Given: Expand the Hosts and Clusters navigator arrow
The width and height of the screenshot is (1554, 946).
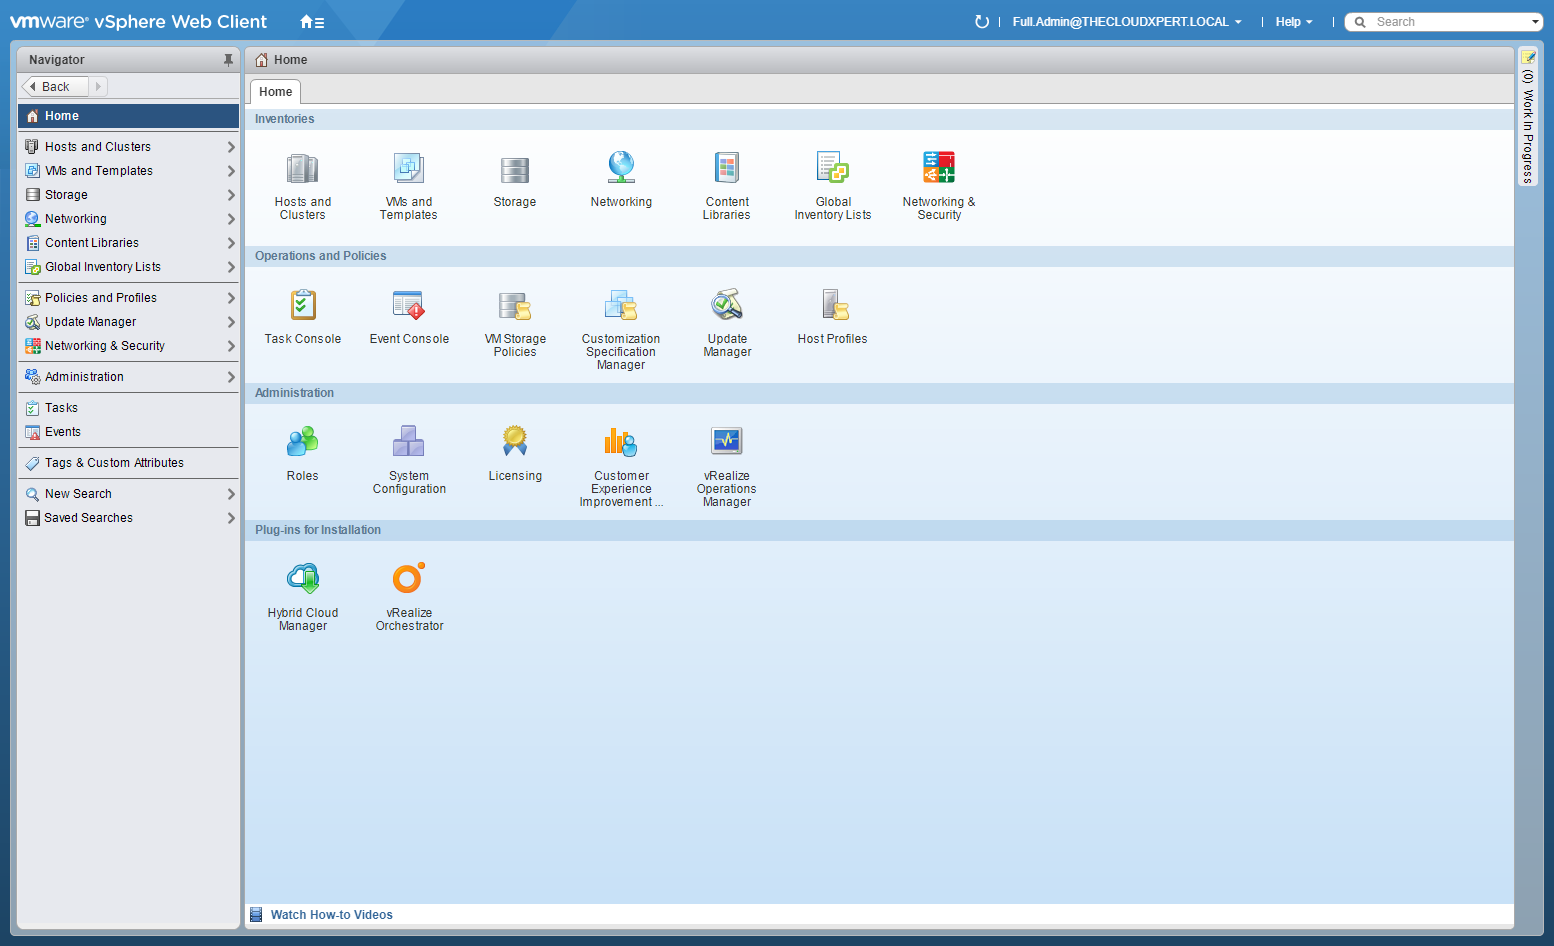Looking at the screenshot, I should pyautogui.click(x=231, y=147).
